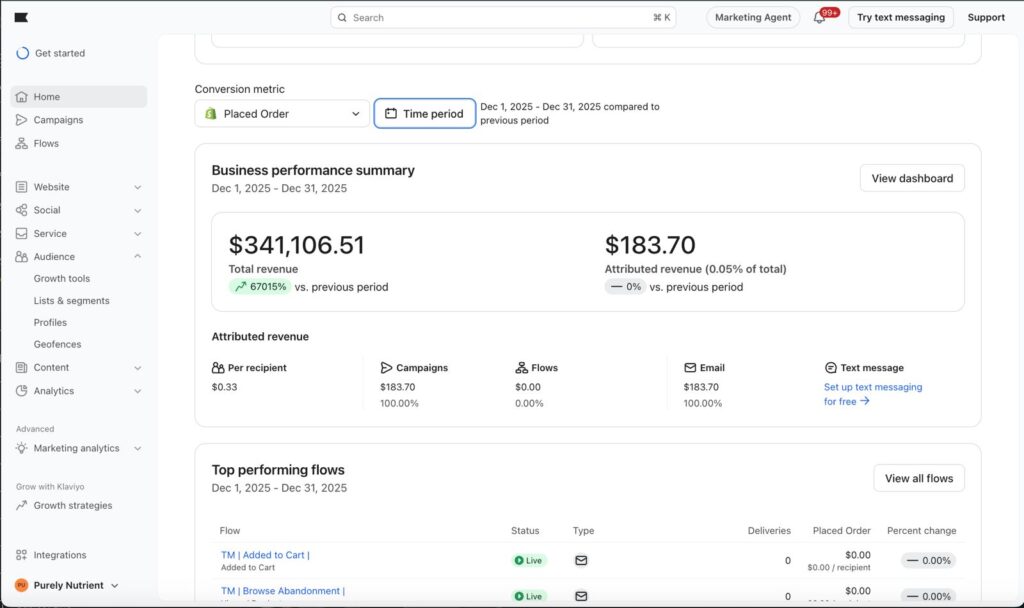Click the Klaviyo logo icon
The image size is (1024, 608).
click(22, 17)
